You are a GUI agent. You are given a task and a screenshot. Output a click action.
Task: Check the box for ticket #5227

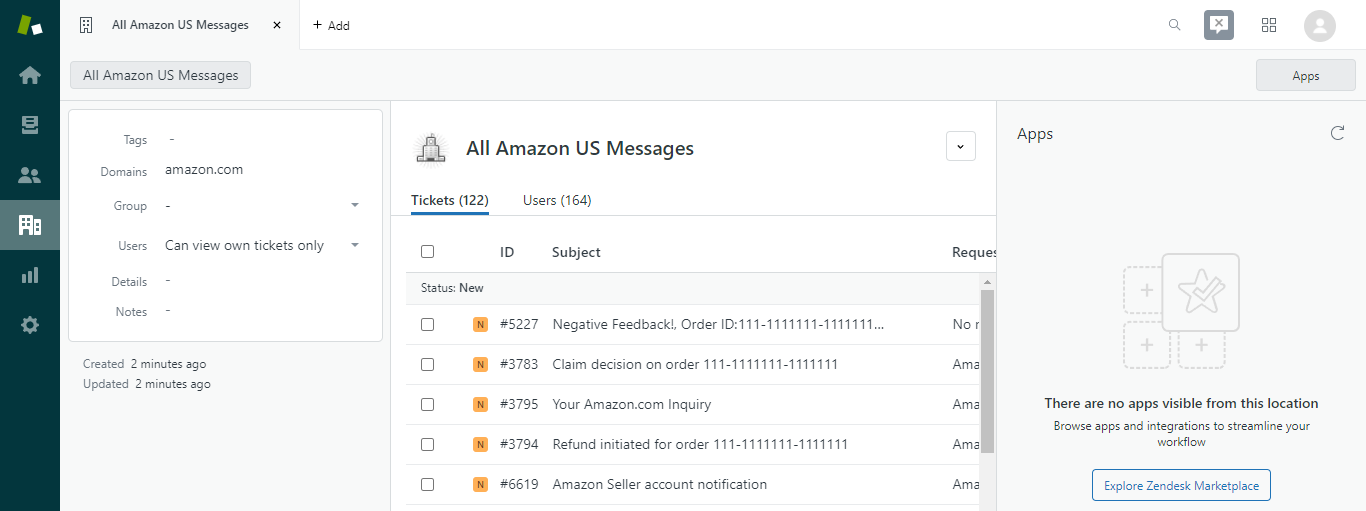(x=428, y=324)
